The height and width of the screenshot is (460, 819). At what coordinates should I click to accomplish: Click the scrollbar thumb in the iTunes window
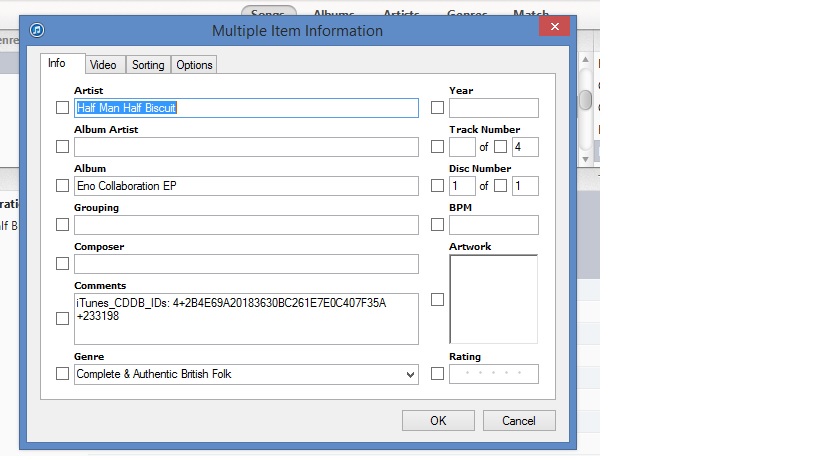[x=586, y=100]
